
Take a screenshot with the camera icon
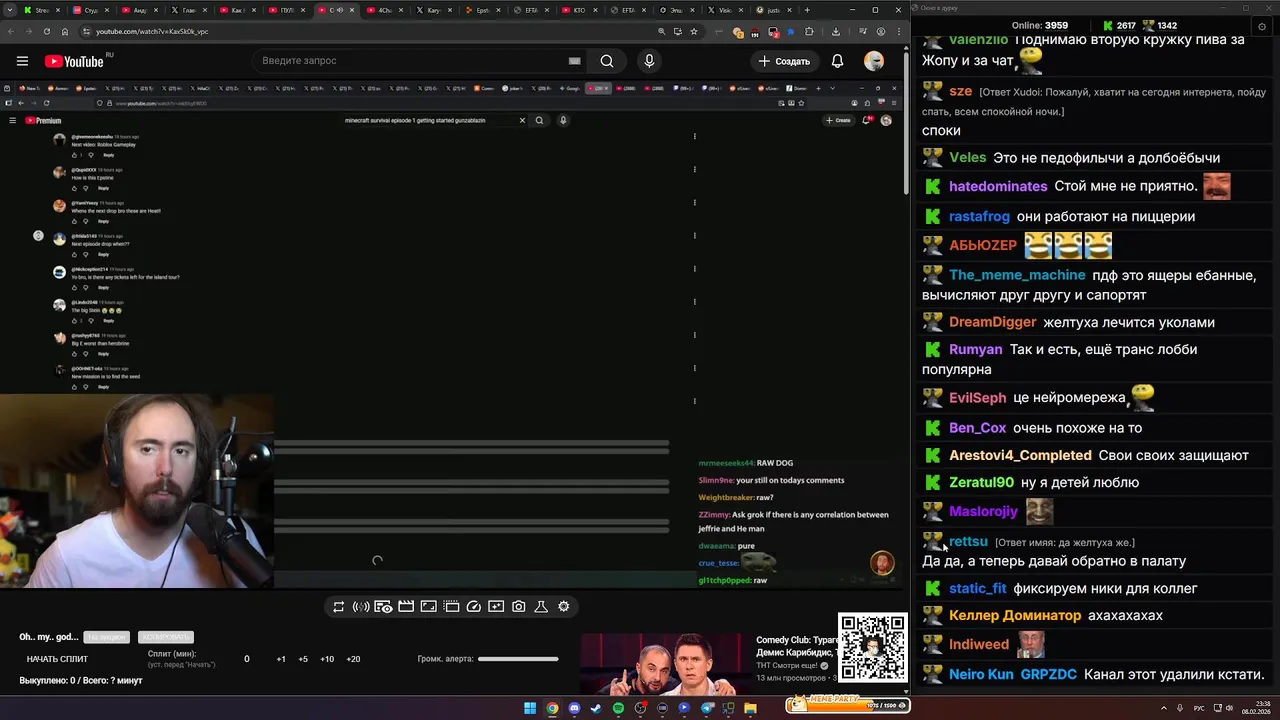(519, 606)
